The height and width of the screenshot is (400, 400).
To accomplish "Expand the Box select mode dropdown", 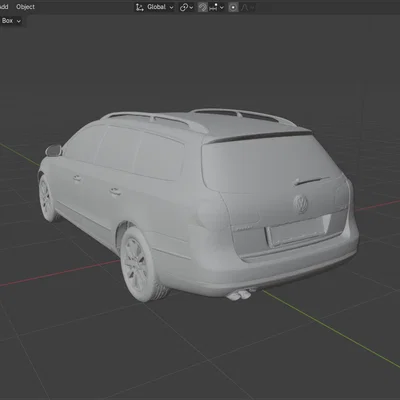I will [11, 21].
